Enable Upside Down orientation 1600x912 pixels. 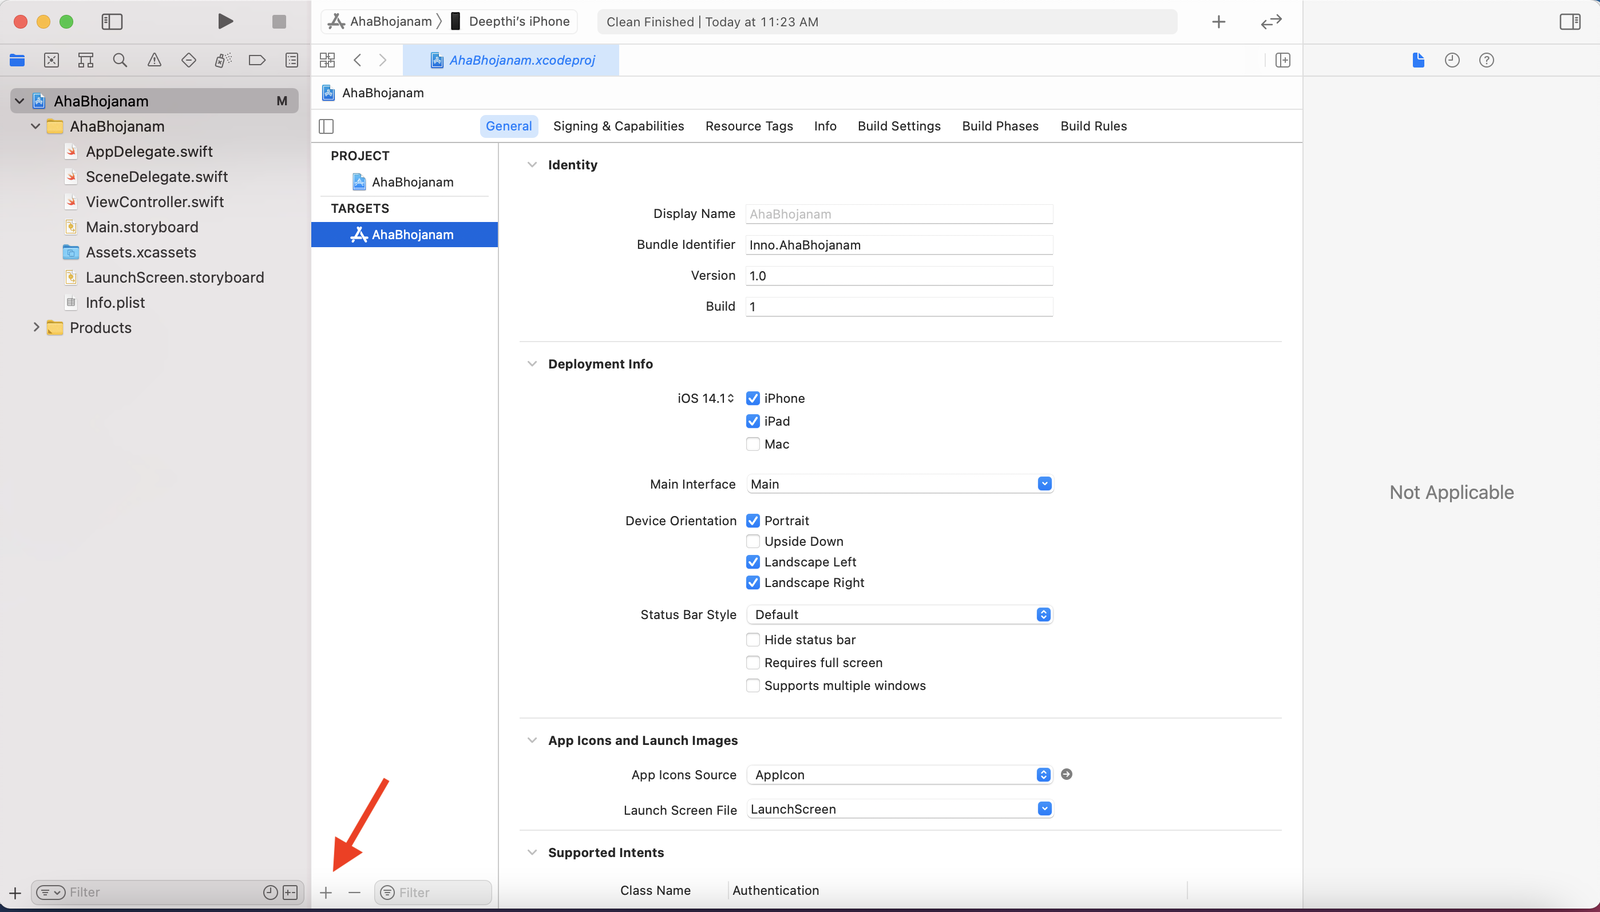click(753, 541)
